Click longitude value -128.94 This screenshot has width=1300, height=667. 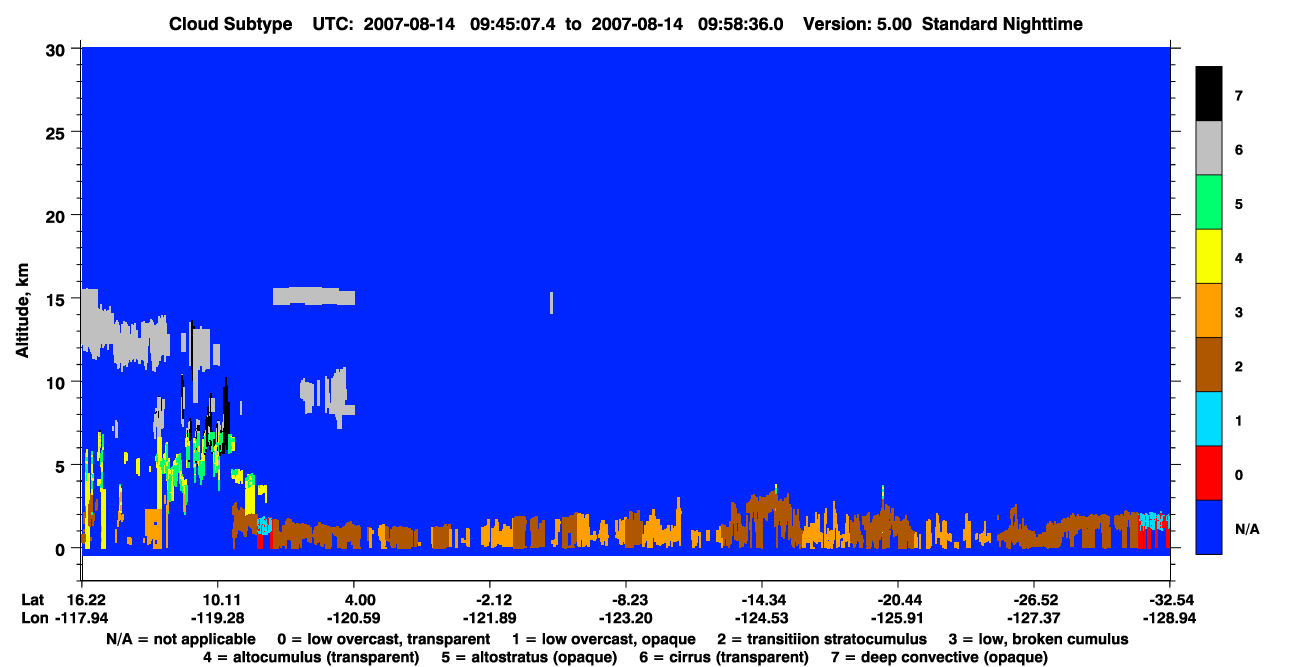[1170, 618]
